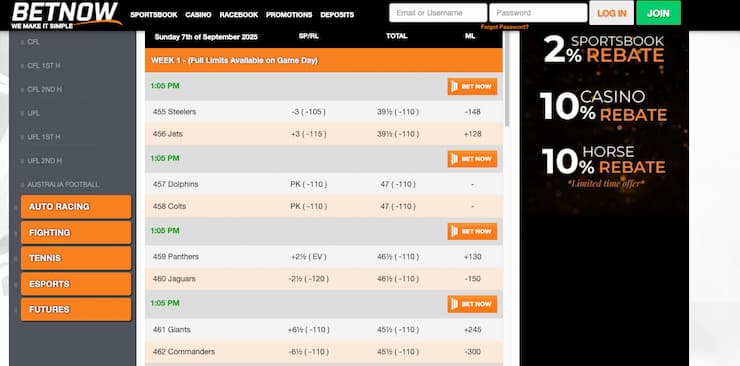Click the 462 Commanders team name
The image size is (740, 366).
tap(184, 352)
